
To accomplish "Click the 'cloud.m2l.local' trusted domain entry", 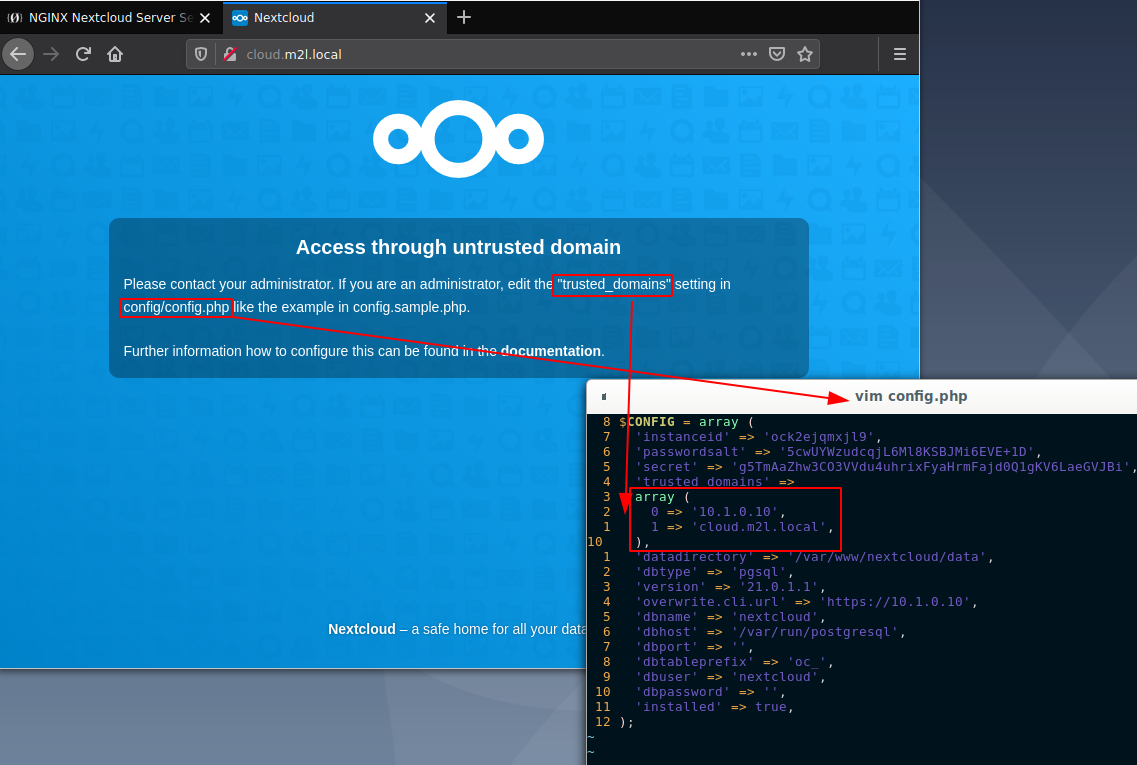I will 742,527.
